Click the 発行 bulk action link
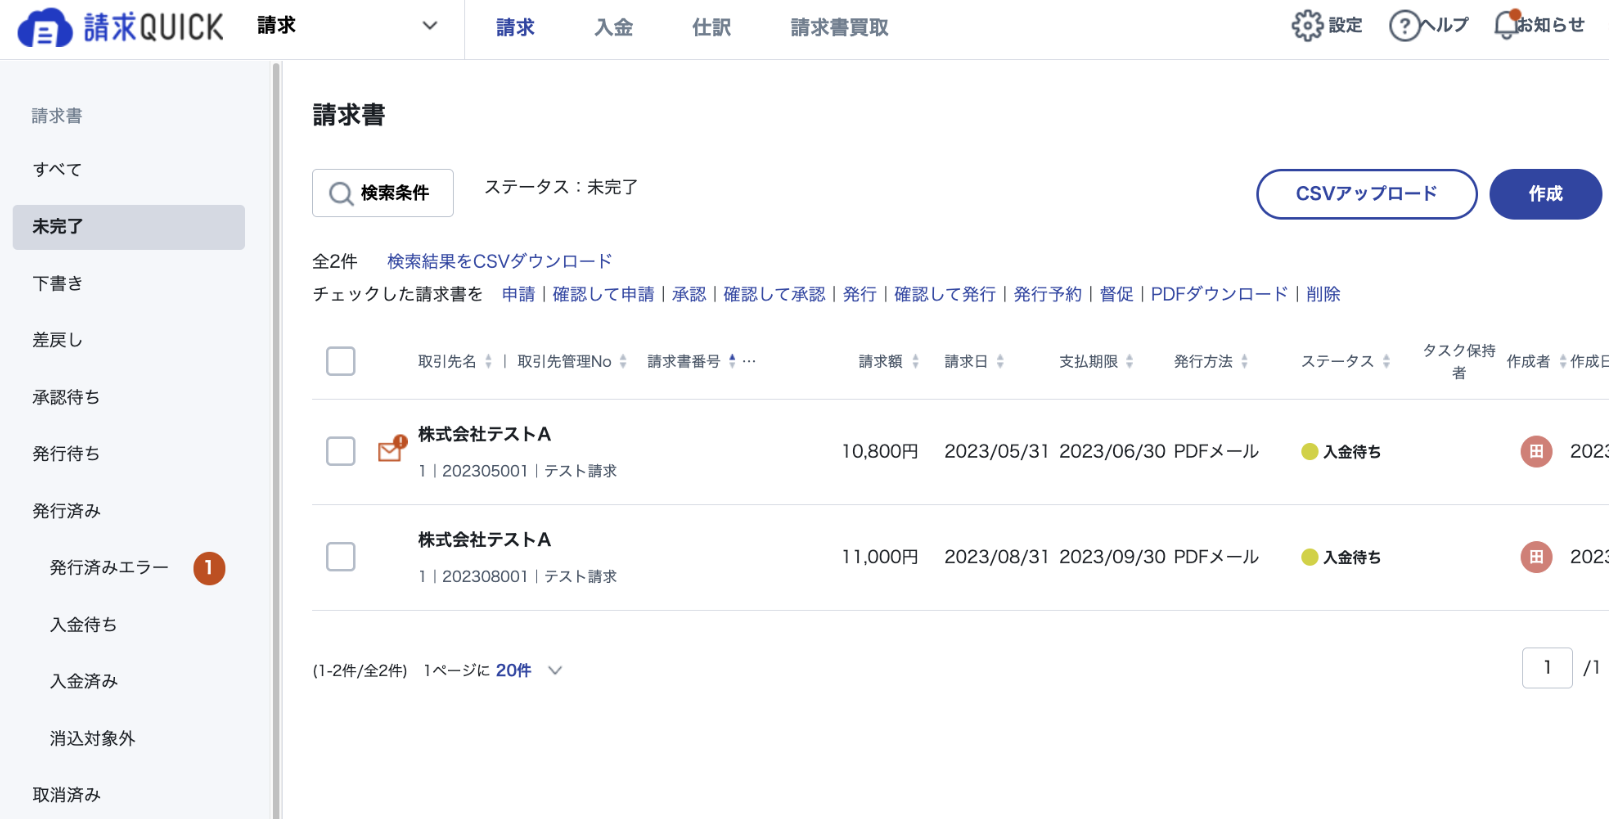This screenshot has width=1615, height=819. point(859,294)
